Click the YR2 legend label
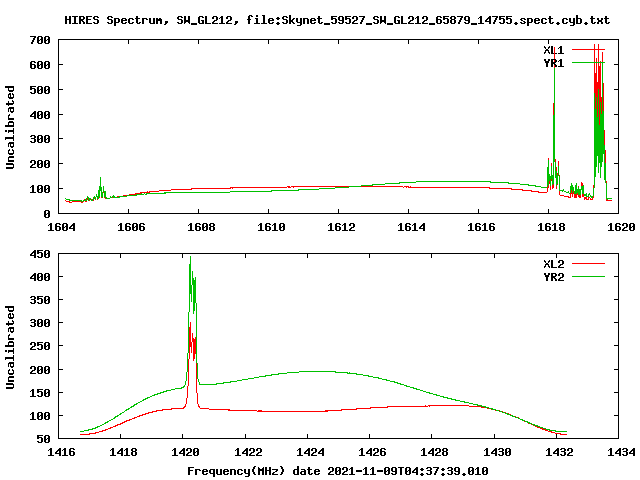The width and height of the screenshot is (640, 480). click(553, 277)
